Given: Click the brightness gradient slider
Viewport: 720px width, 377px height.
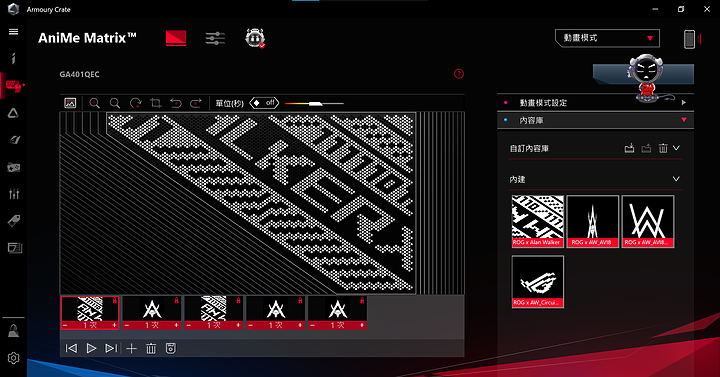Looking at the screenshot, I should coord(314,103).
